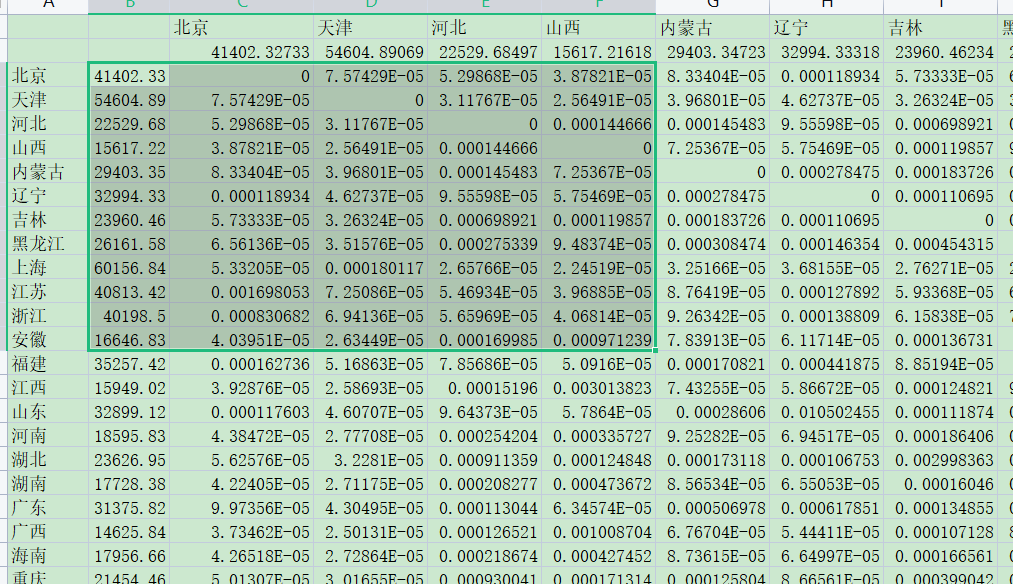Click 0.000335727 in the 河南 row

coord(598,436)
